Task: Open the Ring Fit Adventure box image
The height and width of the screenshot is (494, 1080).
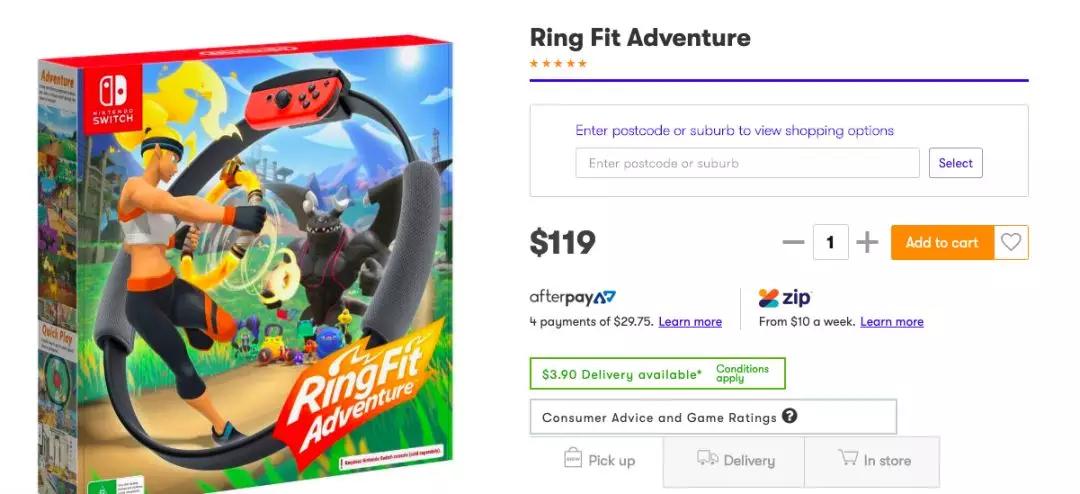Action: click(245, 260)
